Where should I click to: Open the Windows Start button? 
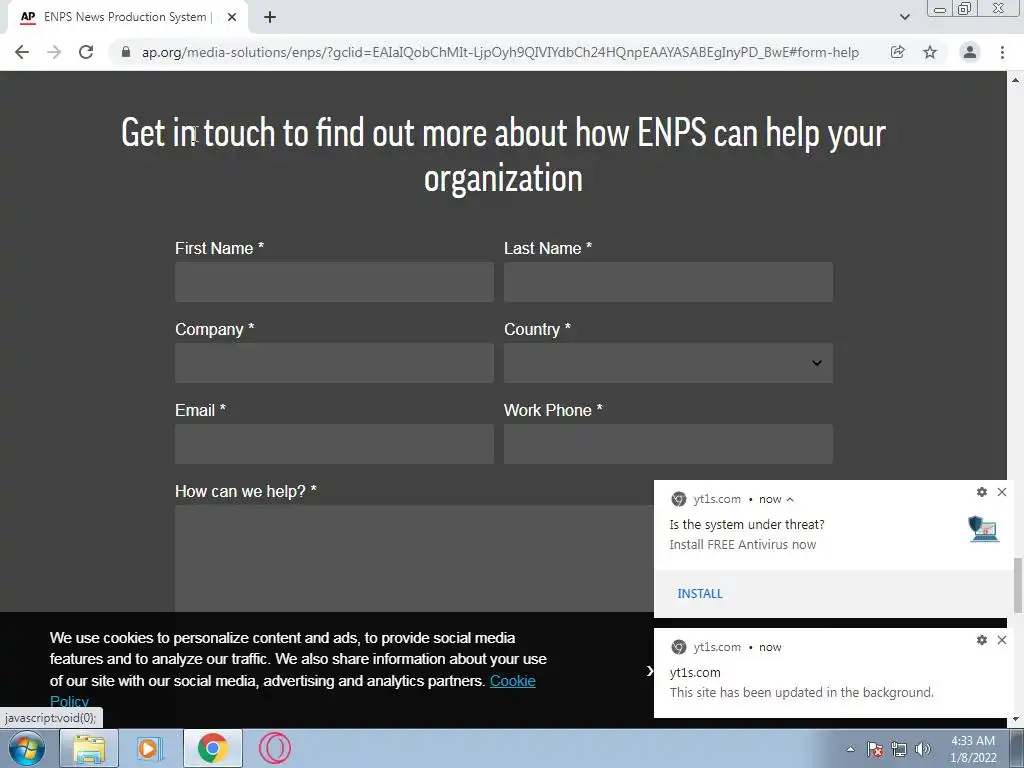point(27,748)
